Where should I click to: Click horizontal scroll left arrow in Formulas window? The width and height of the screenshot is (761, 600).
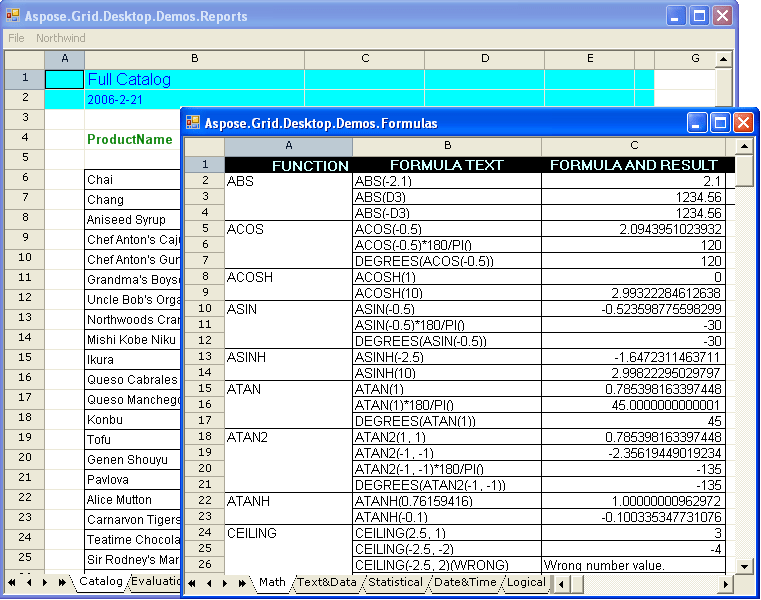point(562,583)
